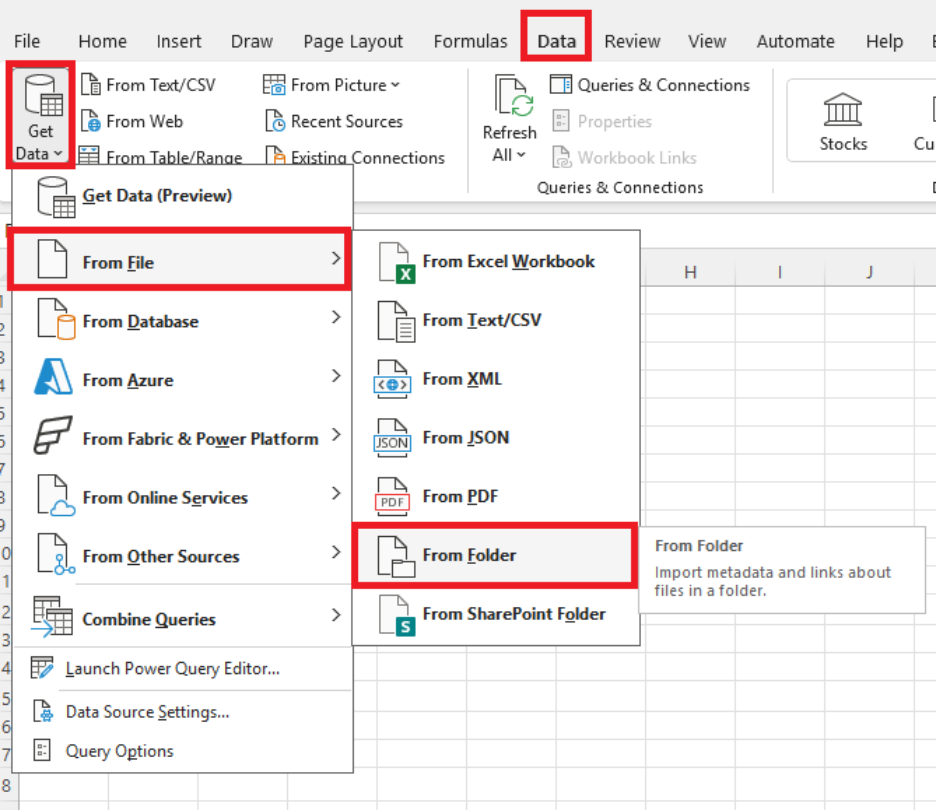Expand the From File submenu
The height and width of the screenshot is (810, 936).
pos(180,260)
